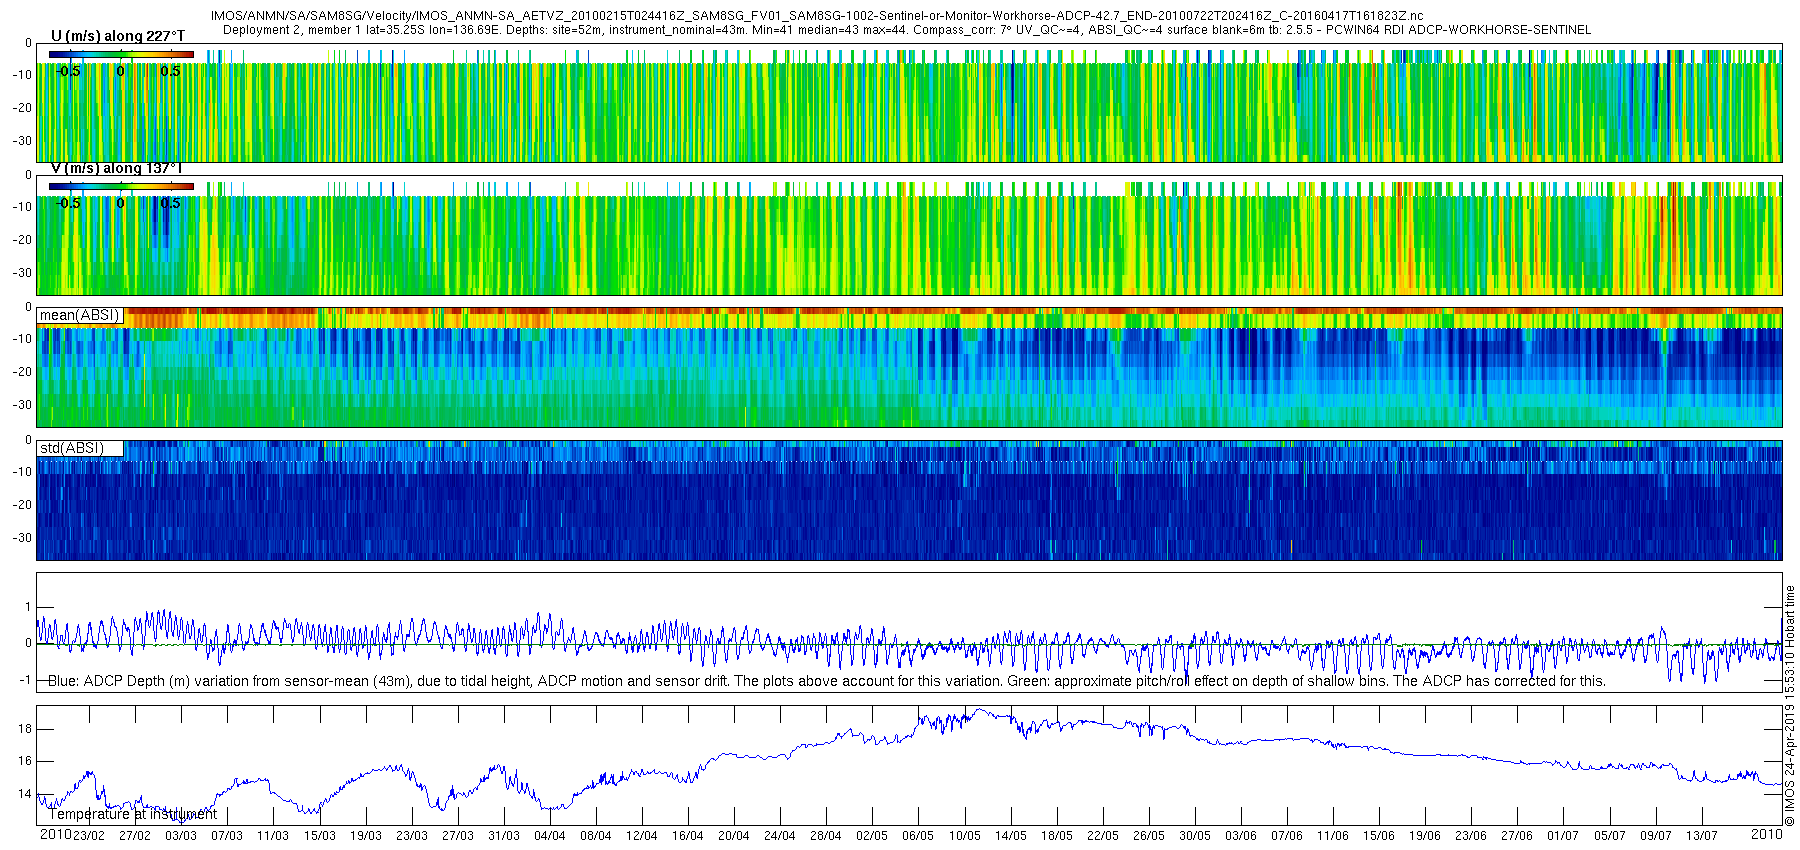Click the 13/07 date tick label
Screen dimensions: 1800x850
(1701, 836)
